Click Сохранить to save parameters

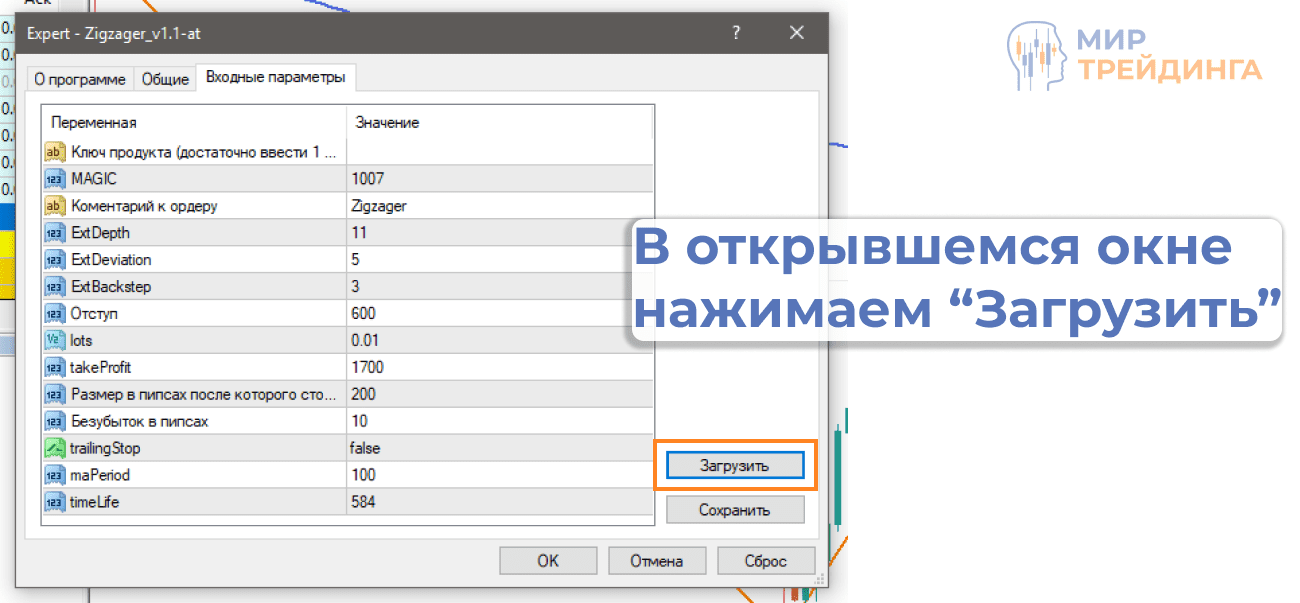pyautogui.click(x=734, y=509)
